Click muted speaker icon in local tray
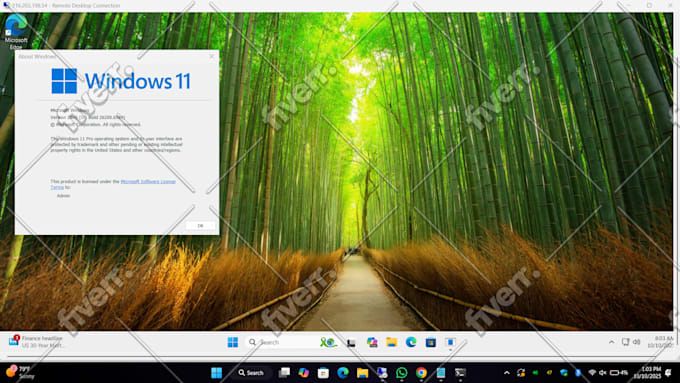Image resolution: width=680 pixels, height=383 pixels. pyautogui.click(x=603, y=373)
